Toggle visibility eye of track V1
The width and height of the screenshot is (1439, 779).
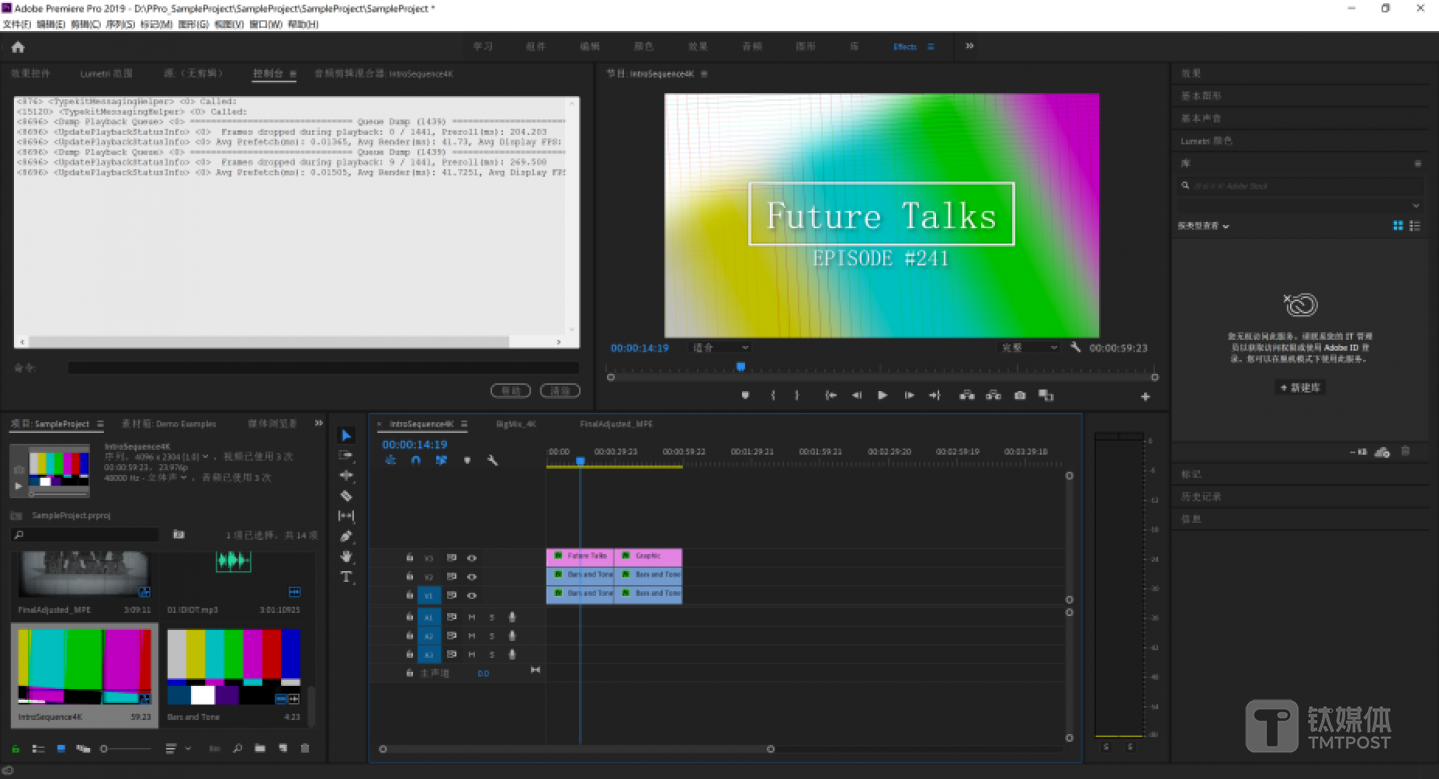pyautogui.click(x=471, y=595)
